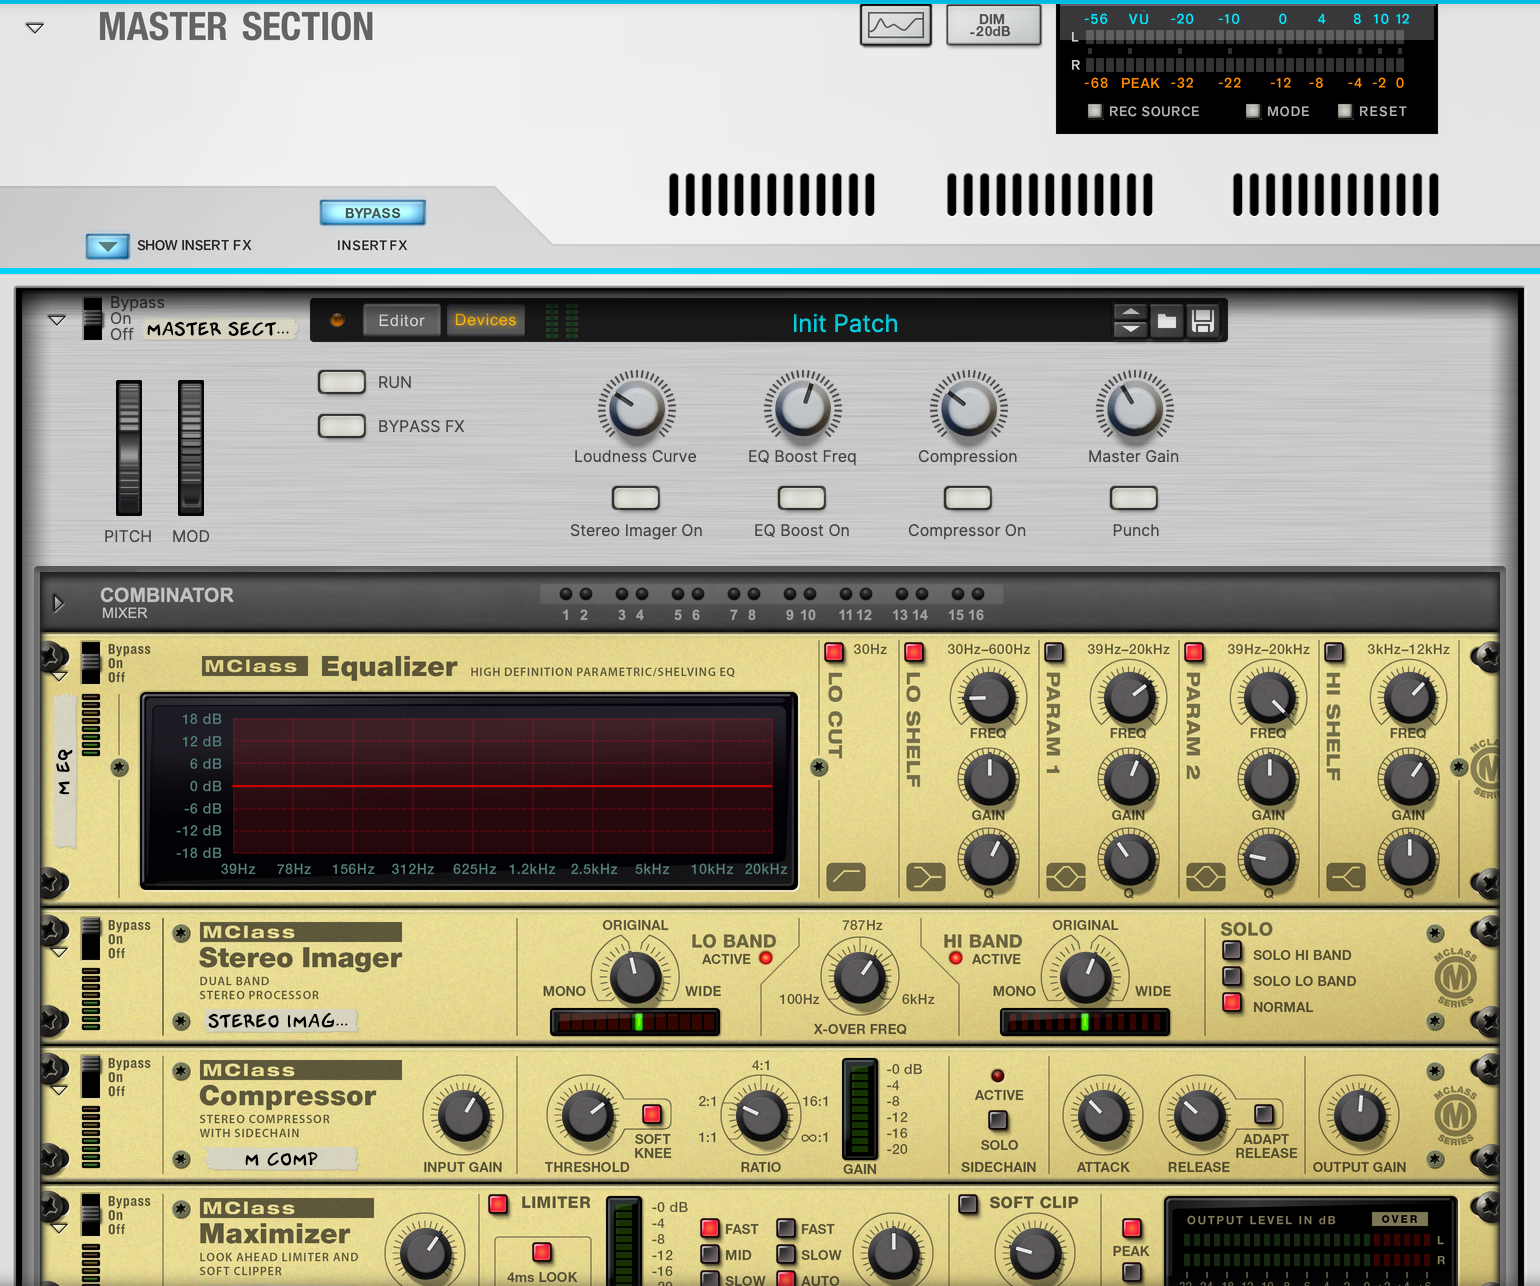Image resolution: width=1540 pixels, height=1286 pixels.
Task: Click the PARAM 1 curve shape icon
Action: (1065, 877)
